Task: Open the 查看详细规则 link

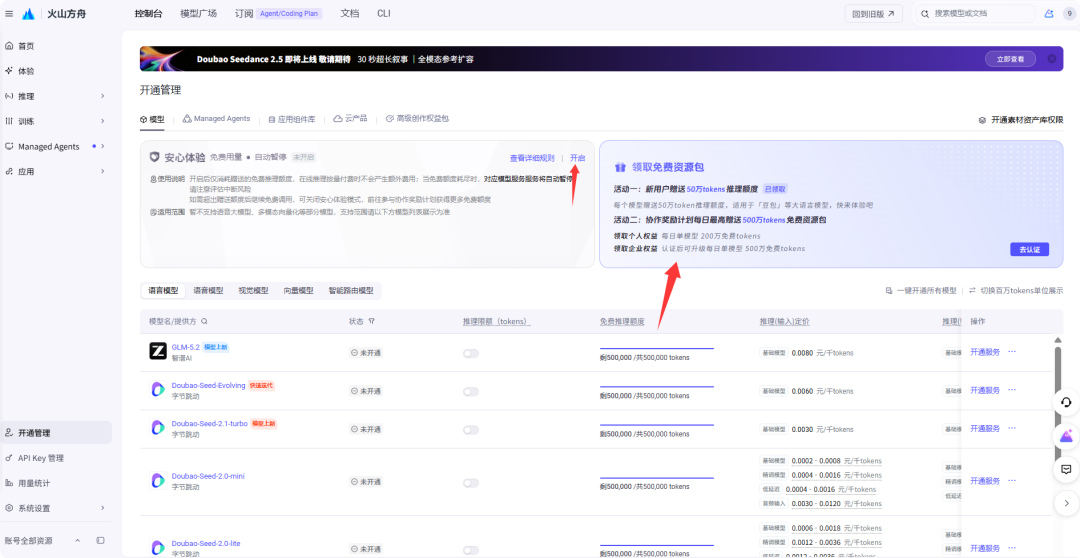Action: [532, 158]
